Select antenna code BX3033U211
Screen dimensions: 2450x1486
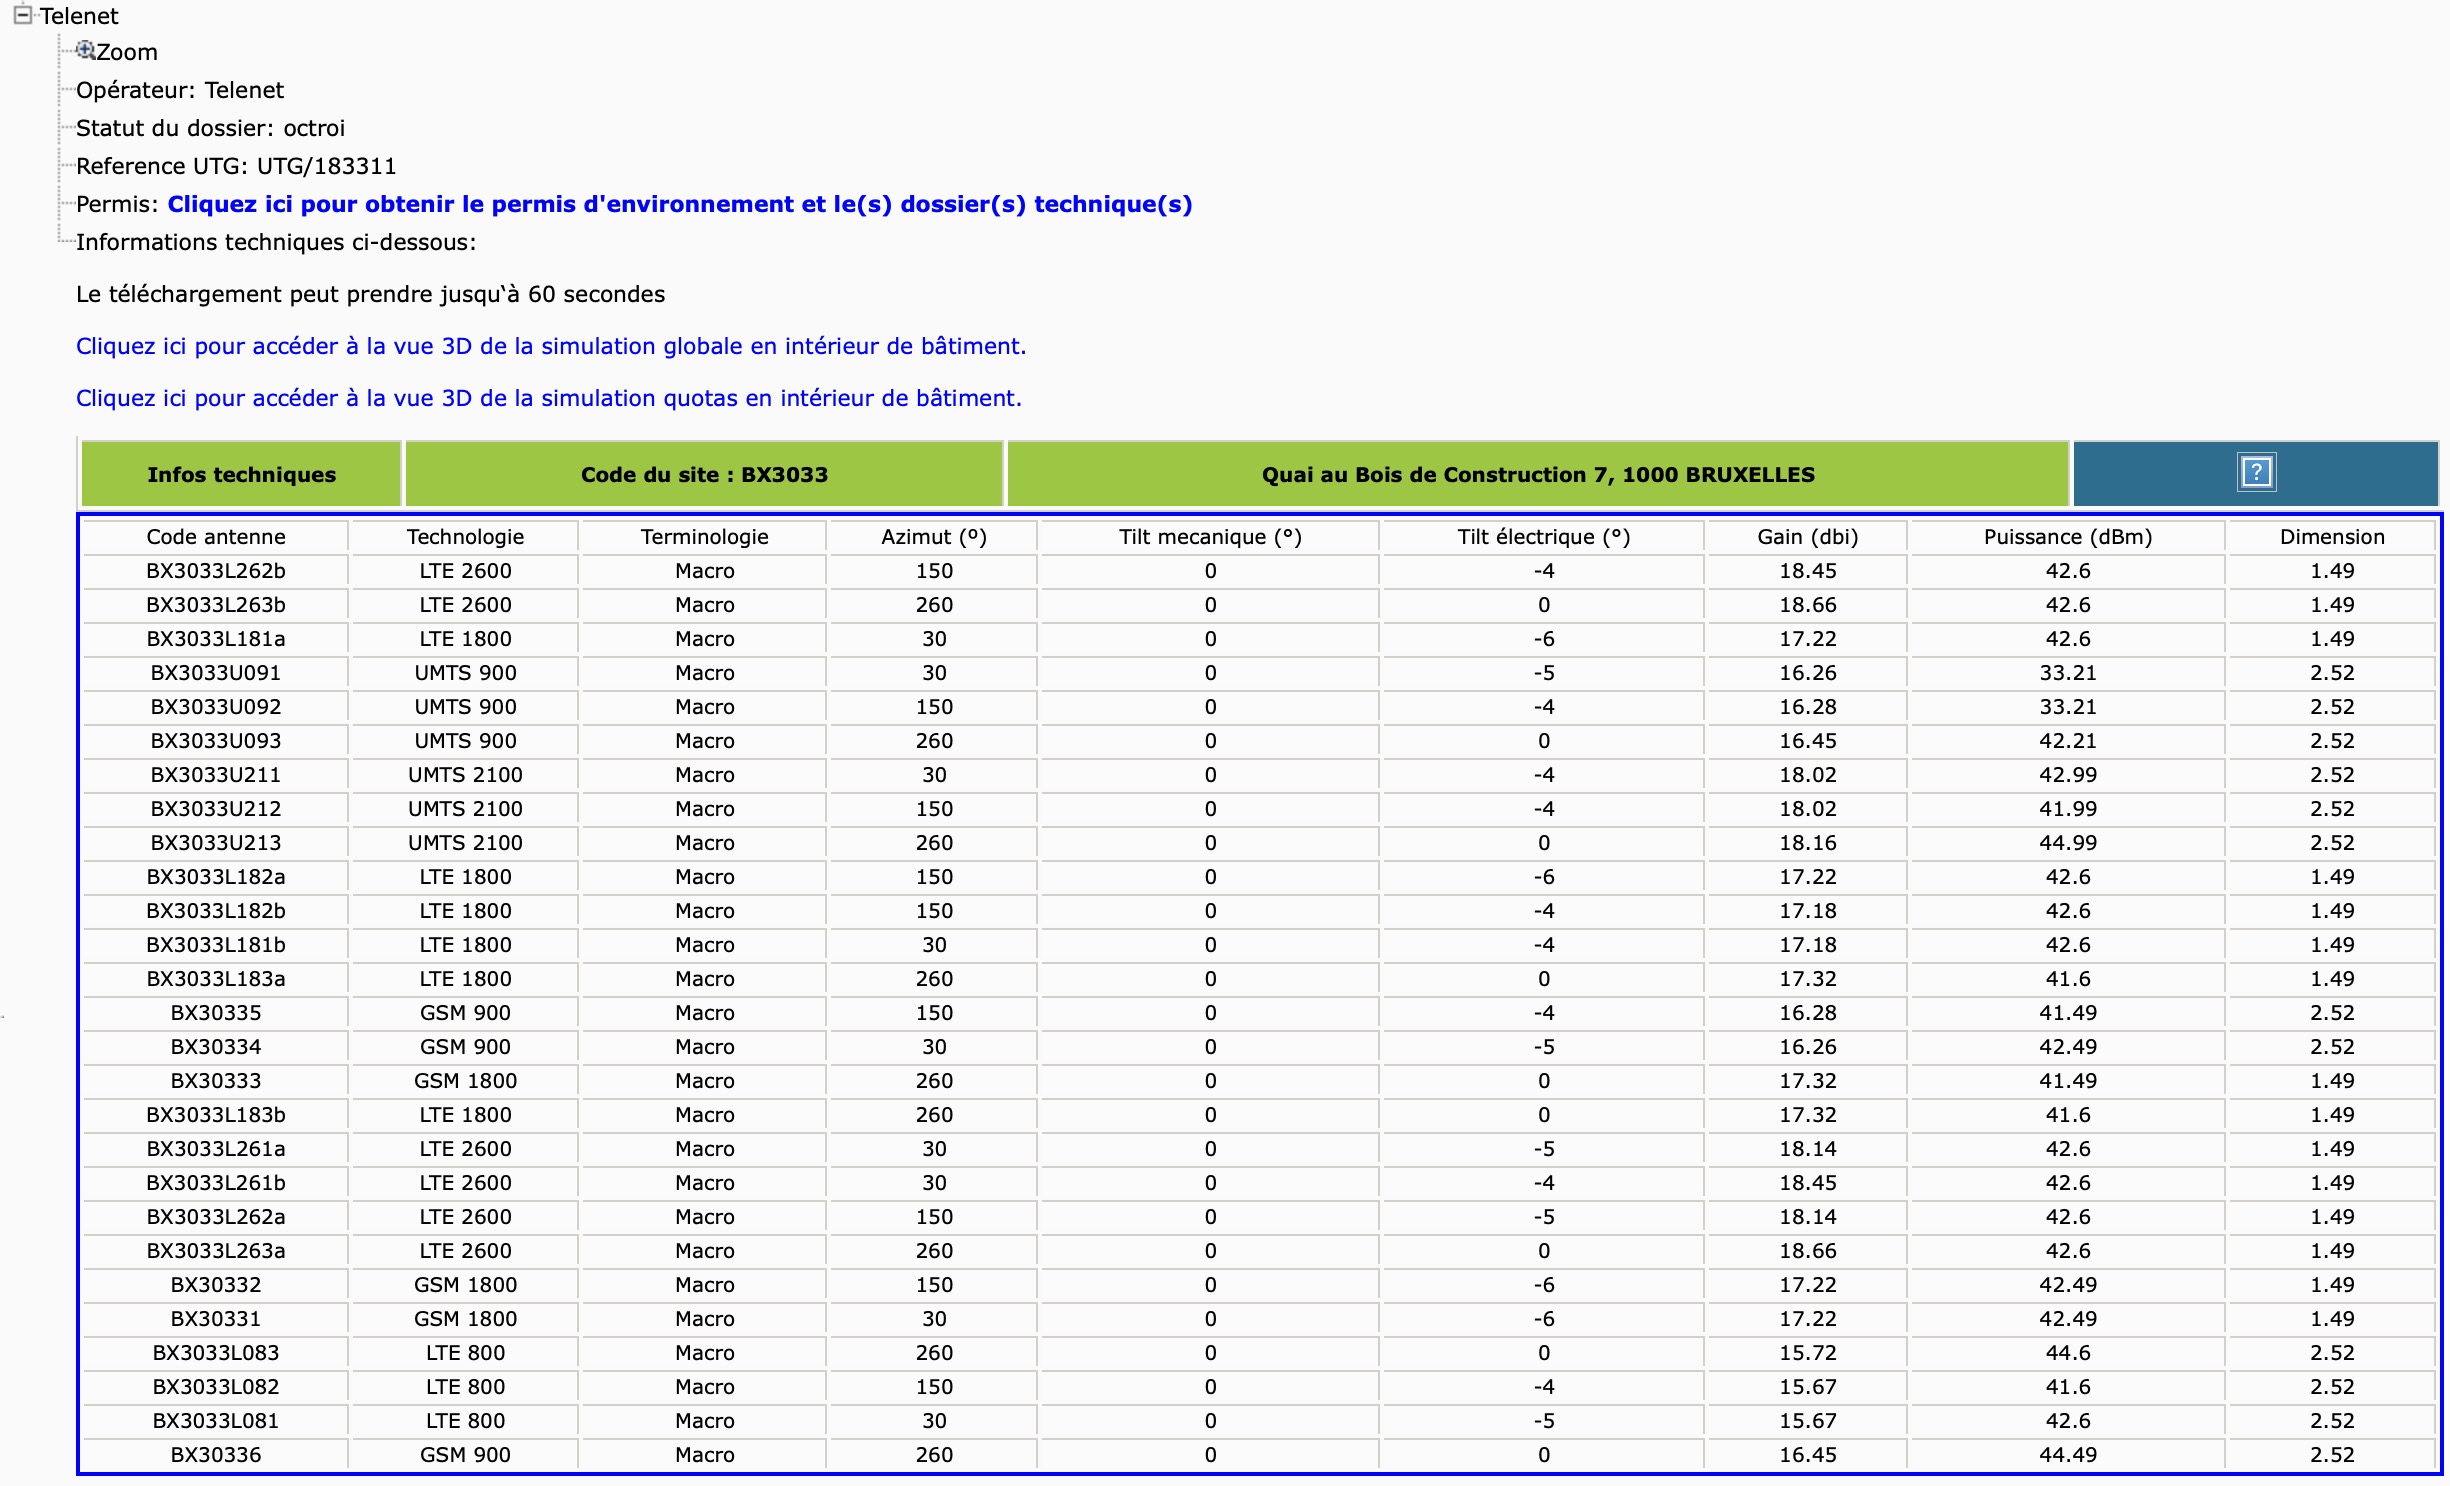point(216,775)
